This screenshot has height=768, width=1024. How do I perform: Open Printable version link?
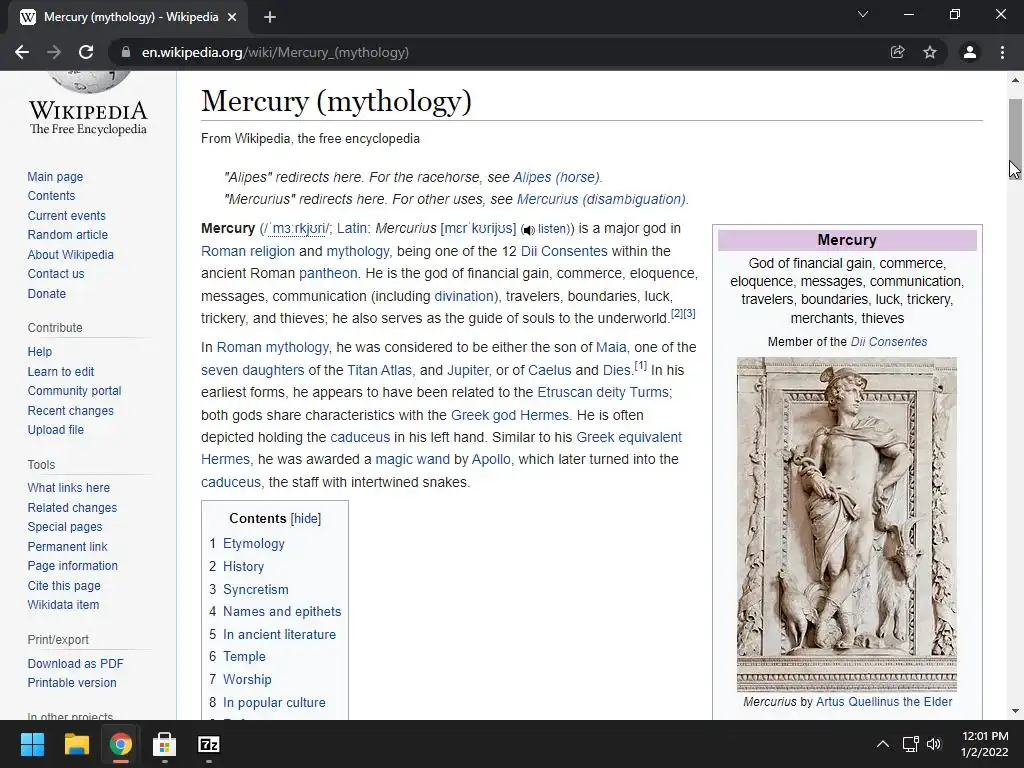(x=72, y=682)
